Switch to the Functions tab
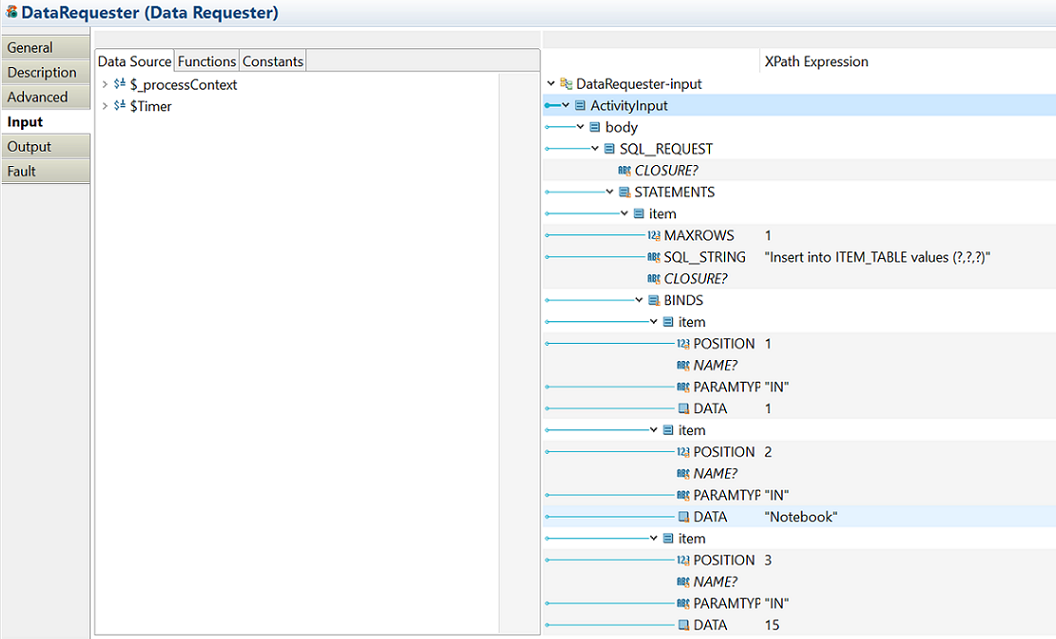 point(207,61)
